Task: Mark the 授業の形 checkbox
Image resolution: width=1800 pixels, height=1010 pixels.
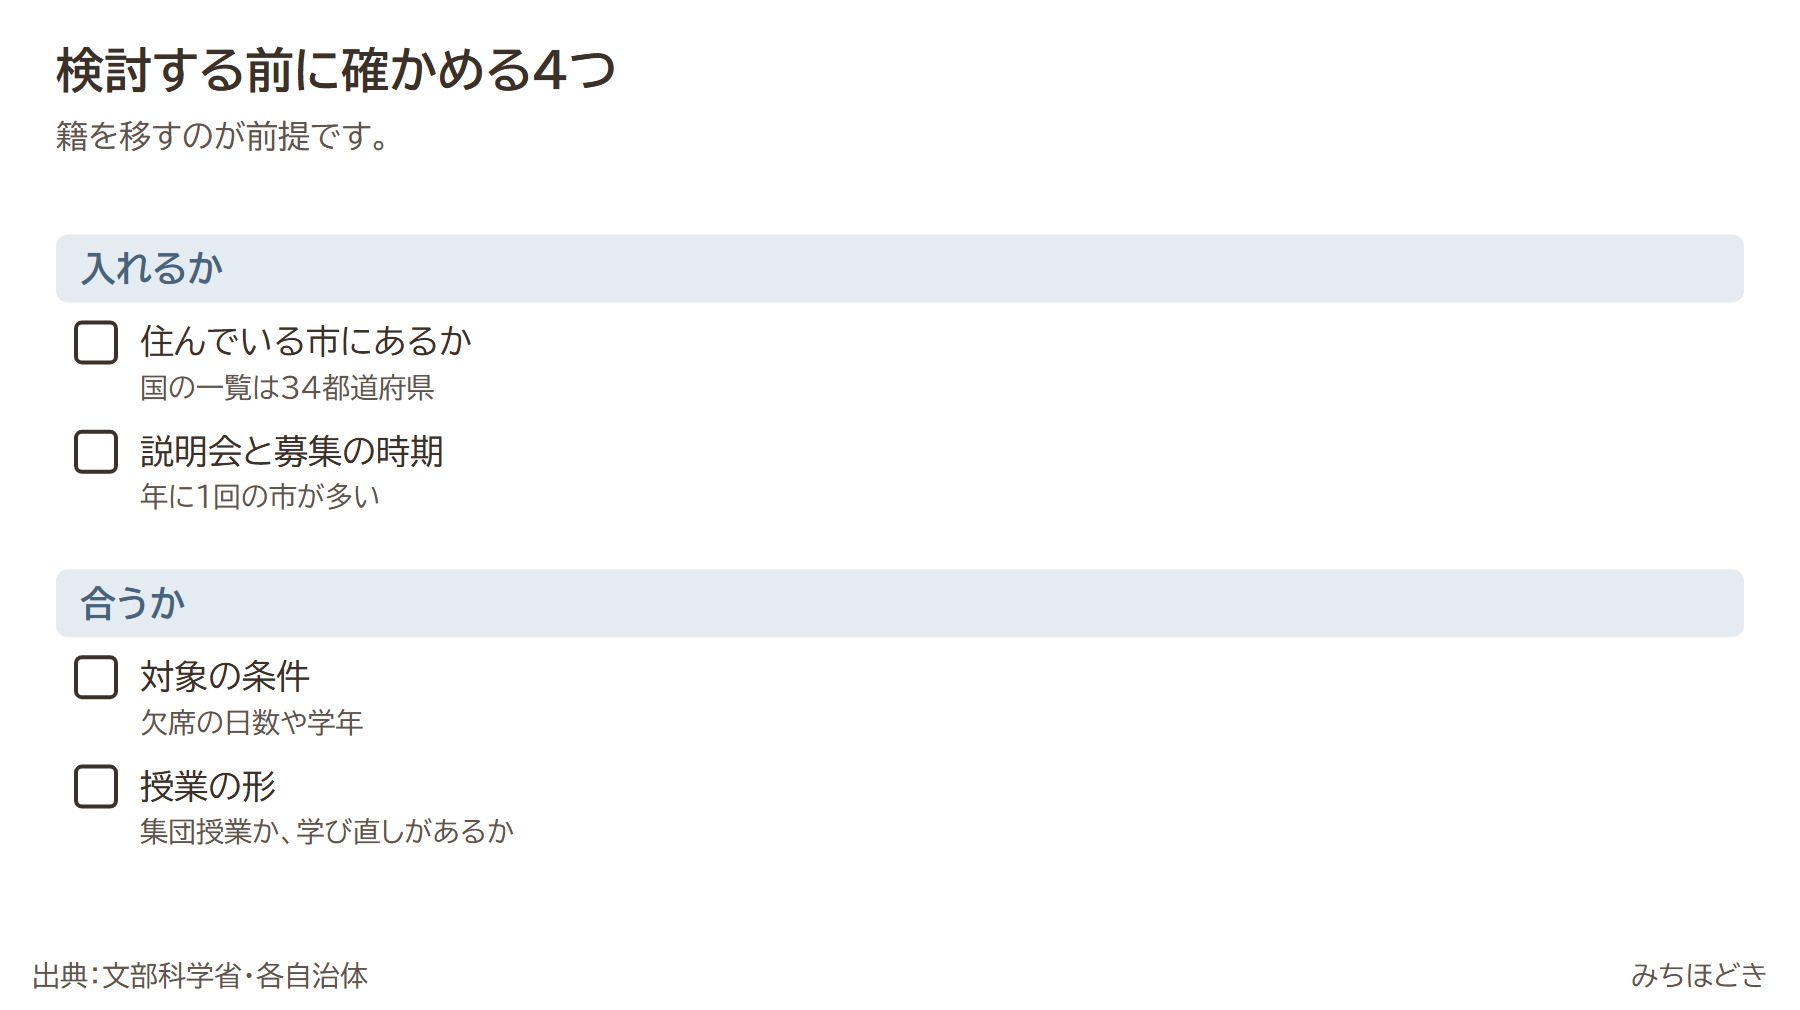Action: (96, 787)
